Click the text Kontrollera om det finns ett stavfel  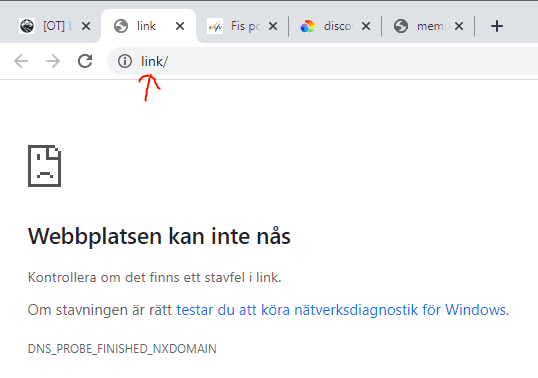click(154, 277)
